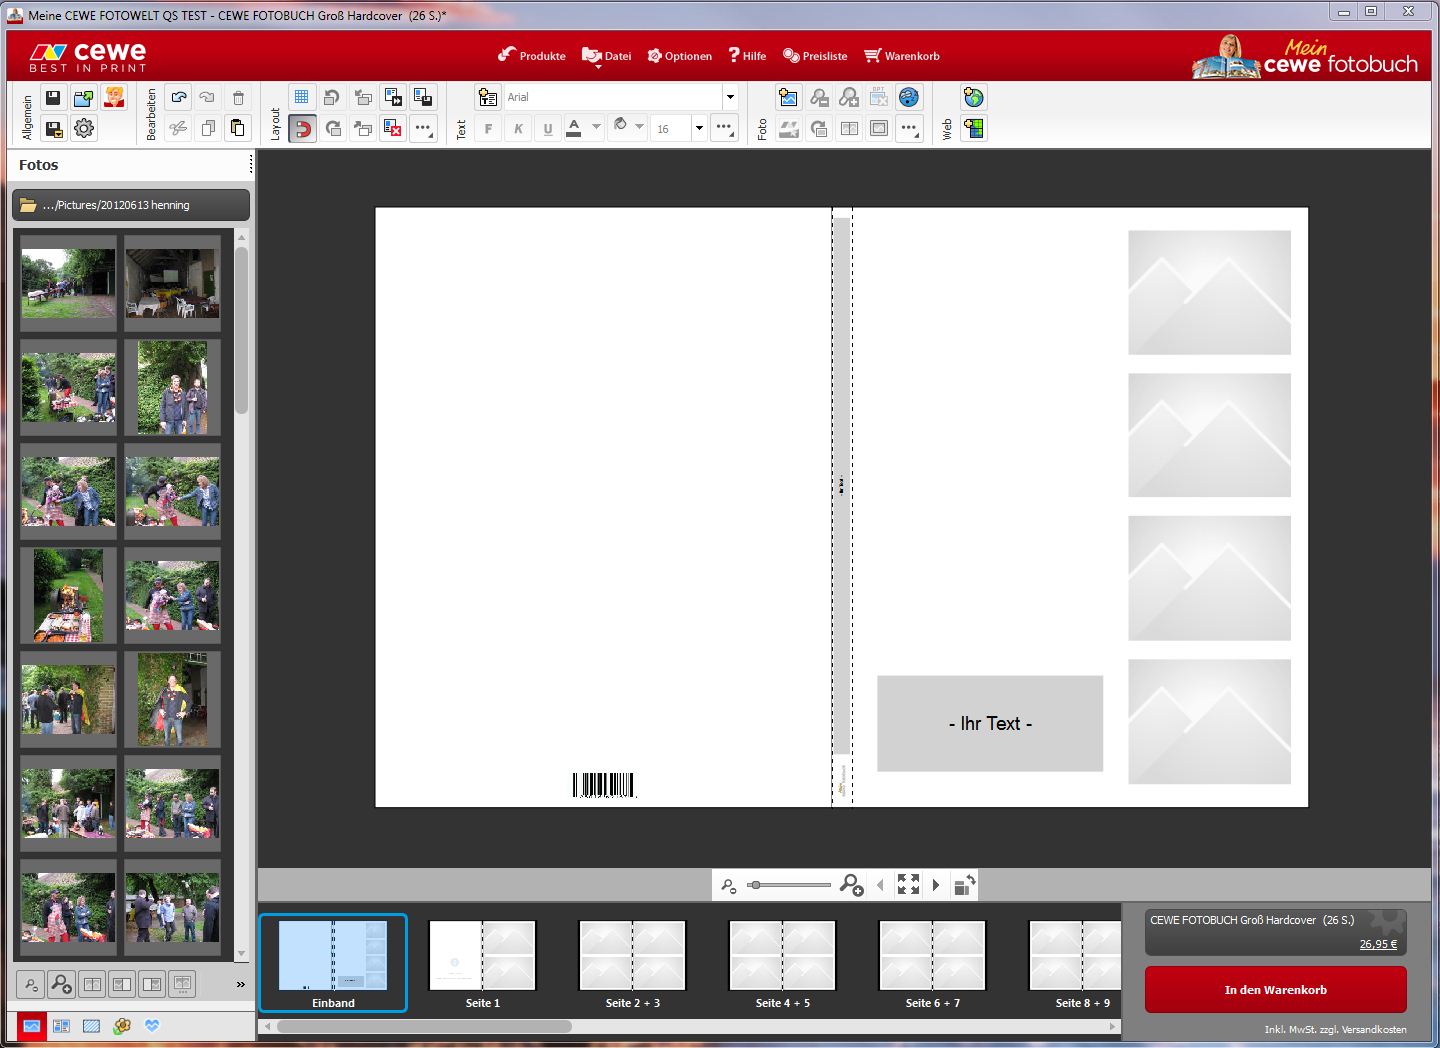Click the Web tile grid icon

click(x=974, y=128)
